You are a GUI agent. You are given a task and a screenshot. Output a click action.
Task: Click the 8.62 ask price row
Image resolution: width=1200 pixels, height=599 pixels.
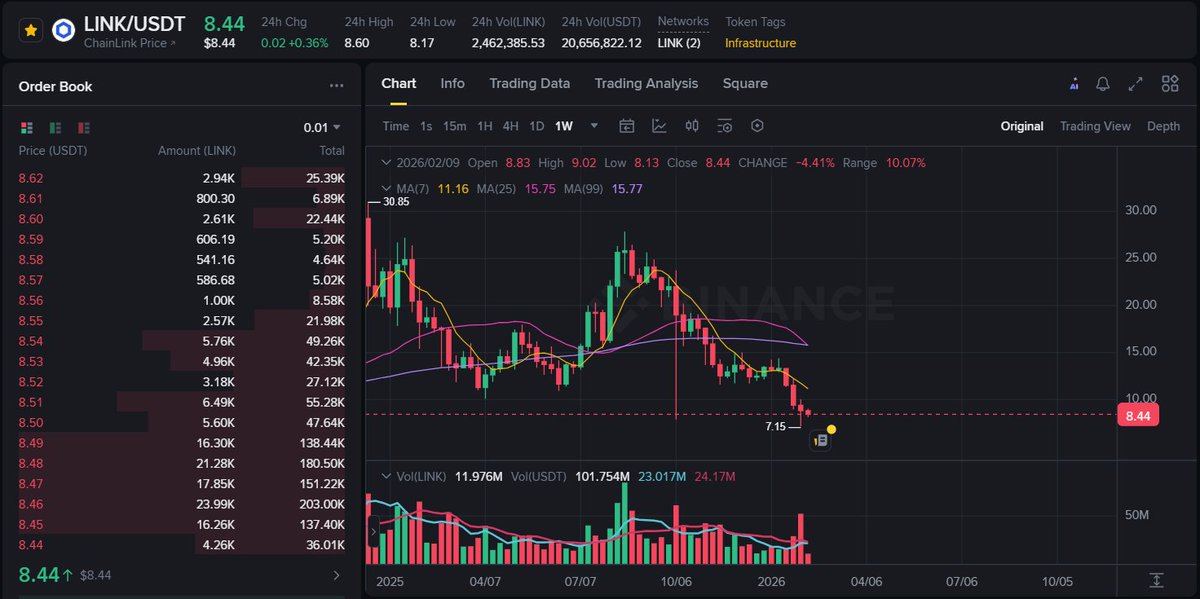[181, 178]
